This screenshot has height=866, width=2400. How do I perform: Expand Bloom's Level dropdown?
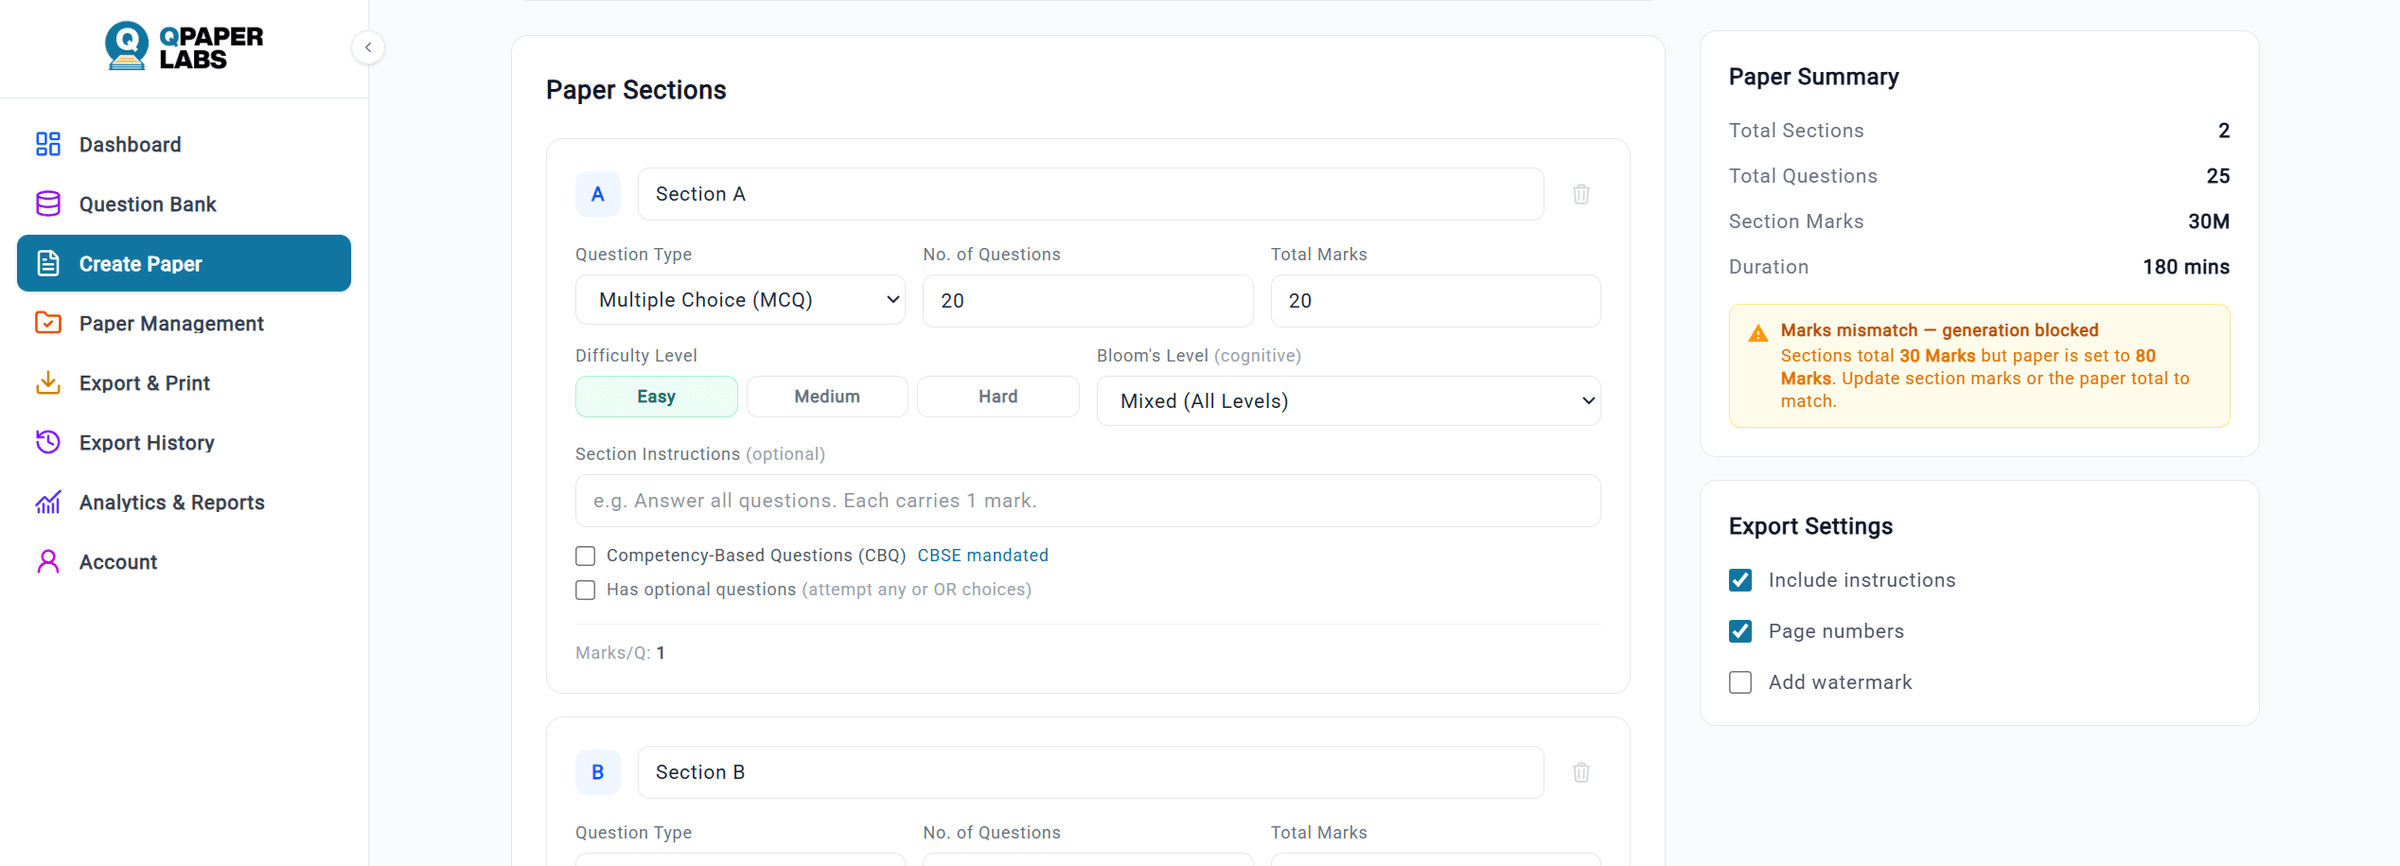tap(1348, 401)
